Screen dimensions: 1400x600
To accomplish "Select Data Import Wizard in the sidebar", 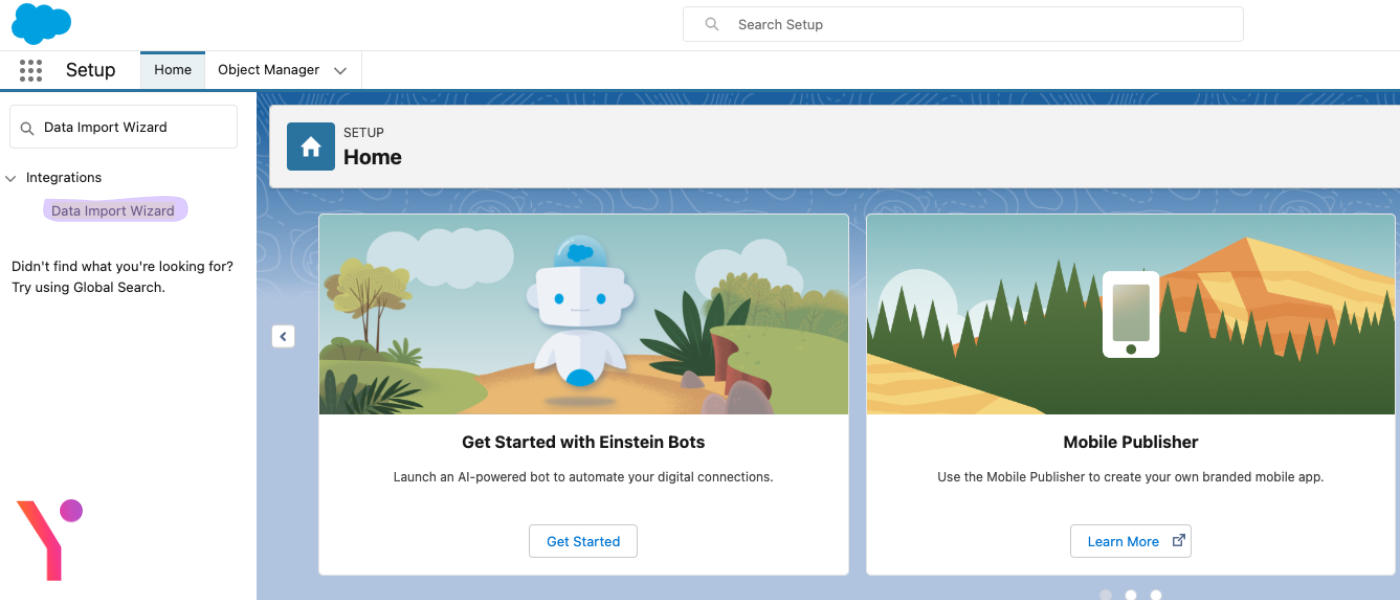I will click(x=114, y=209).
